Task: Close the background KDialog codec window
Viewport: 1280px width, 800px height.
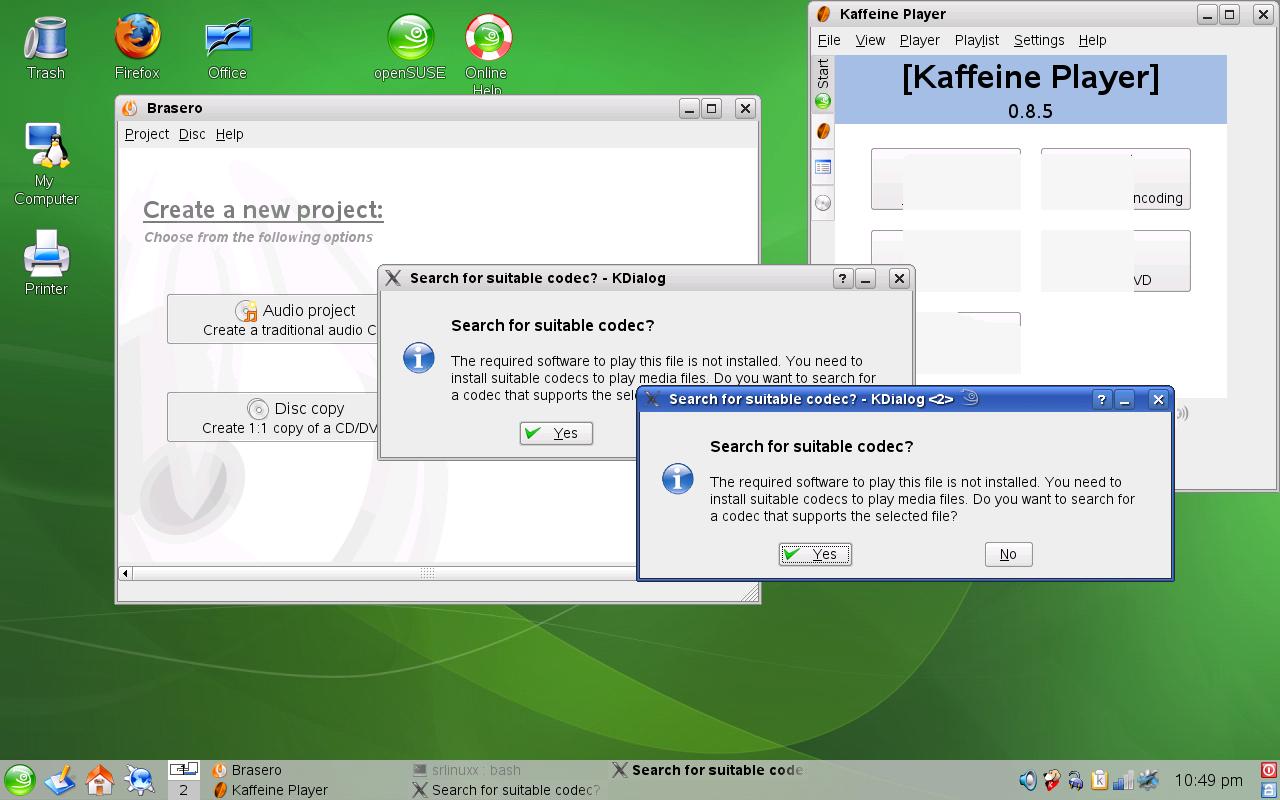Action: [899, 278]
